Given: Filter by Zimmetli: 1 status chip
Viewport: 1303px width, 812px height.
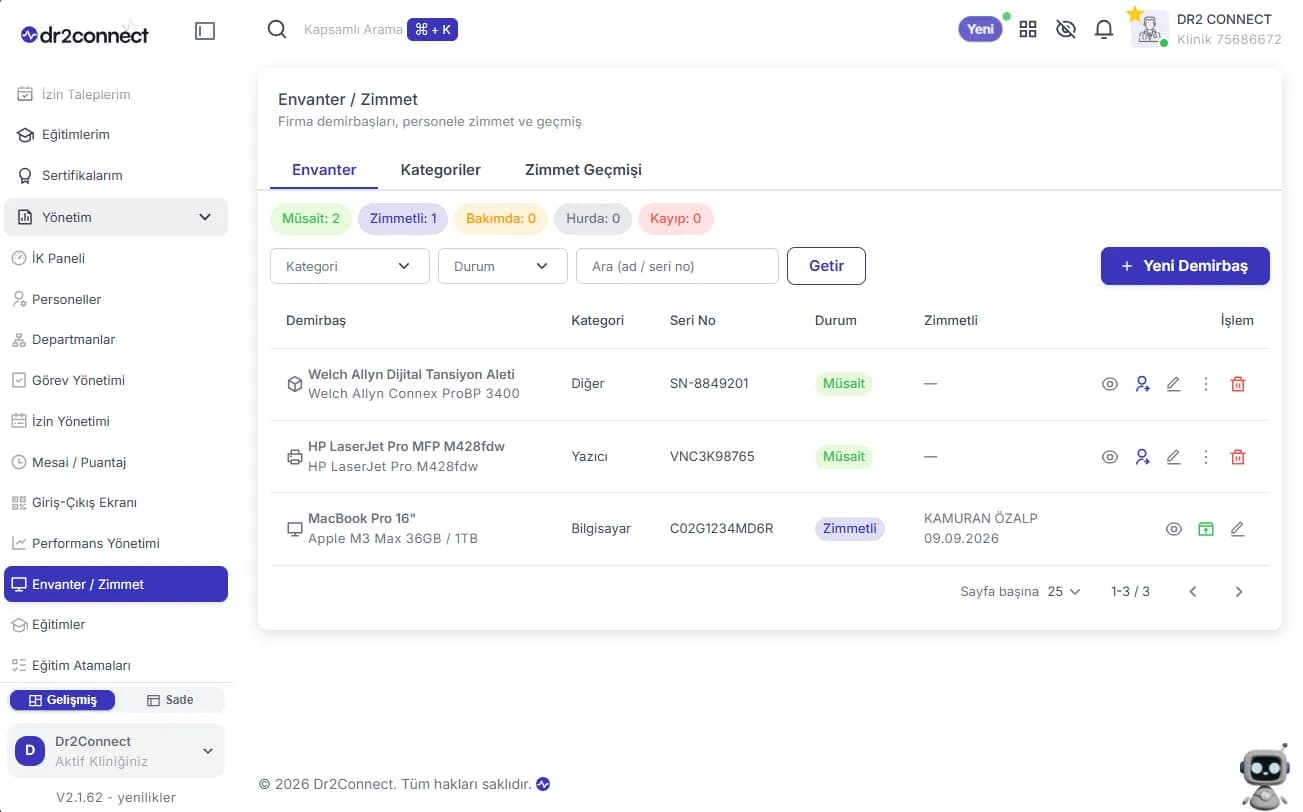Looking at the screenshot, I should coord(403,218).
